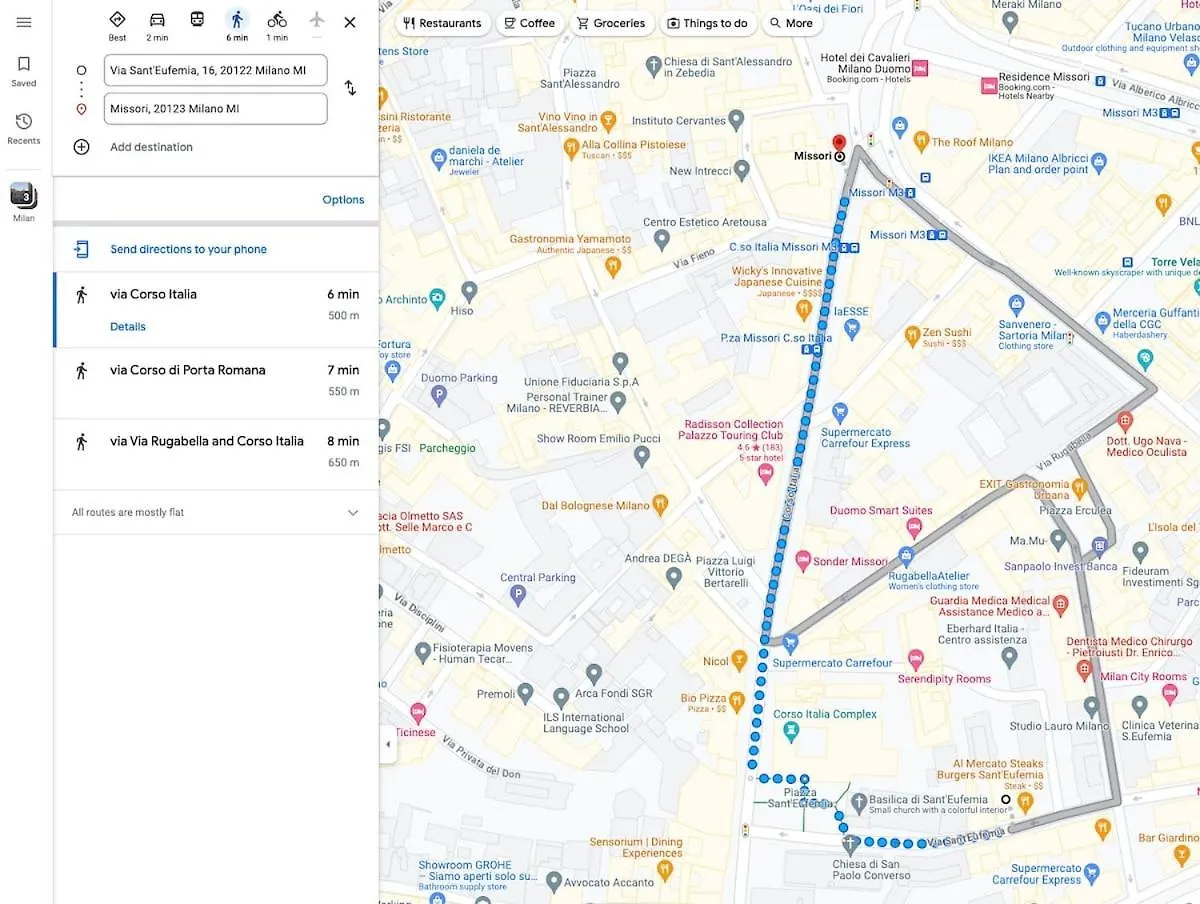
Task: Open the hamburger main menu
Action: pyautogui.click(x=24, y=22)
